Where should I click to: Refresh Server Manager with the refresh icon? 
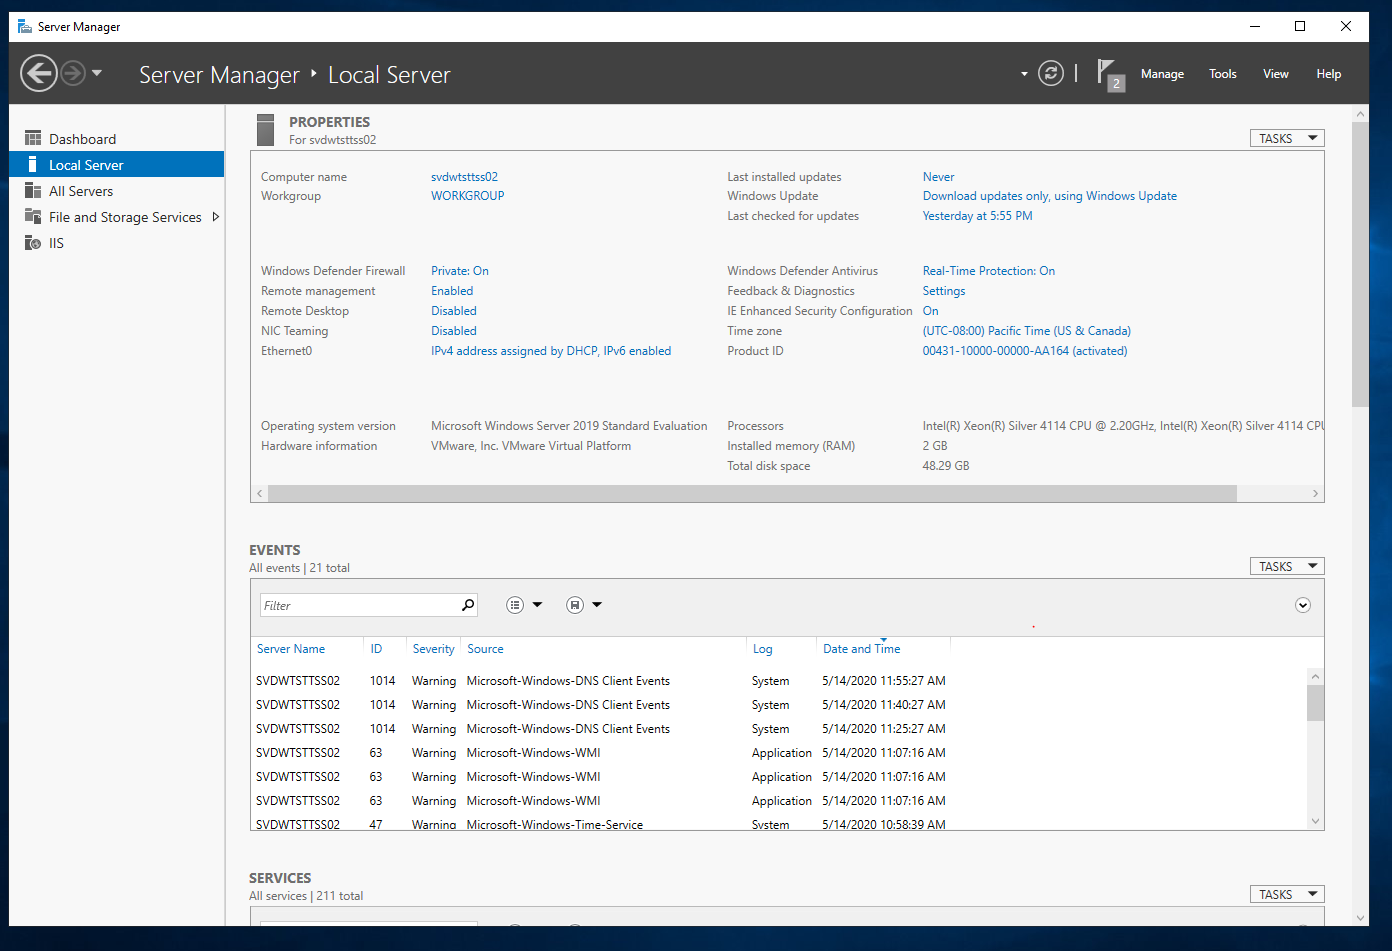pos(1051,73)
